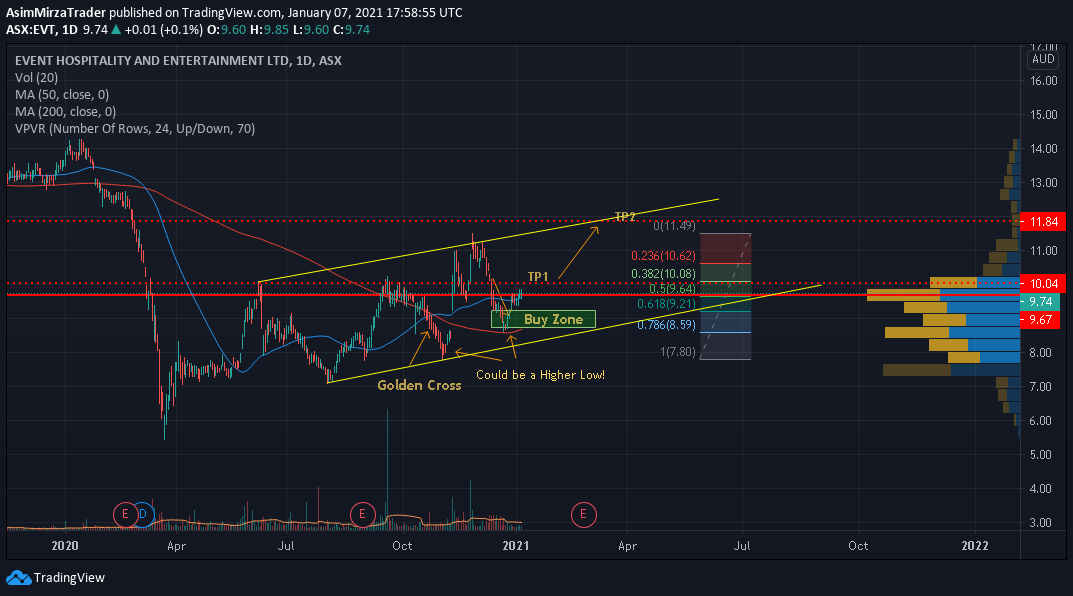Click the E earnings marker after 2021

(583, 514)
